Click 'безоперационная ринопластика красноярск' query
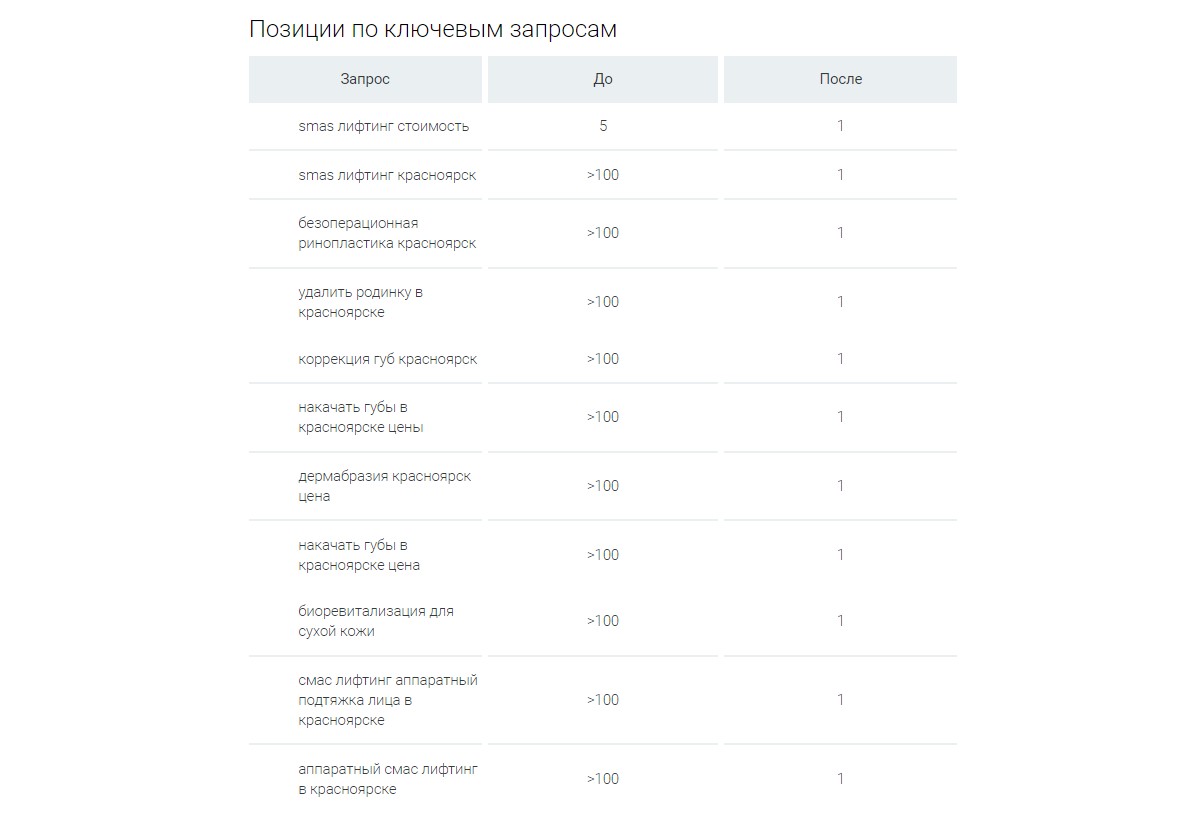This screenshot has height=819, width=1200. pos(387,233)
